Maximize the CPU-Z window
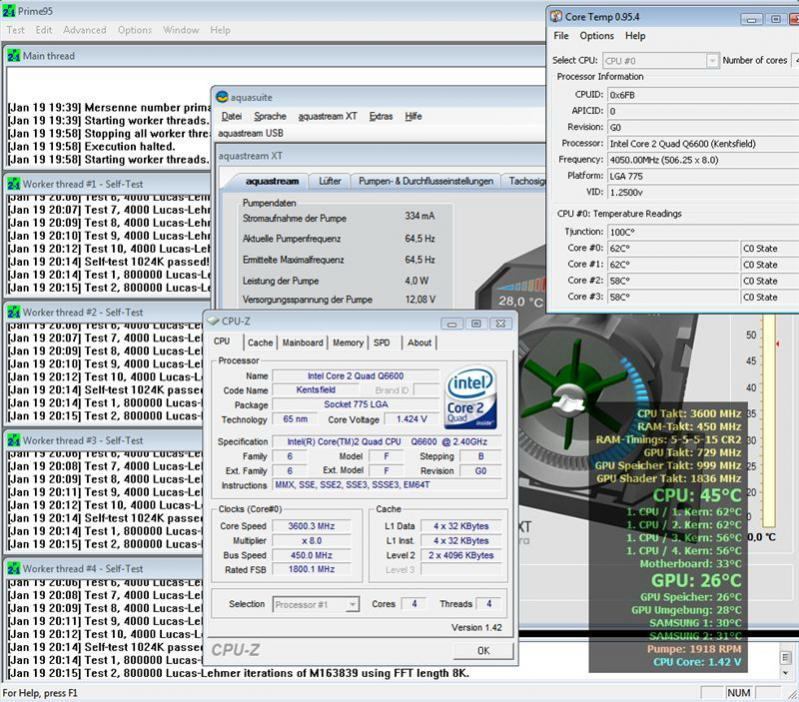This screenshot has height=702, width=799. pyautogui.click(x=476, y=323)
